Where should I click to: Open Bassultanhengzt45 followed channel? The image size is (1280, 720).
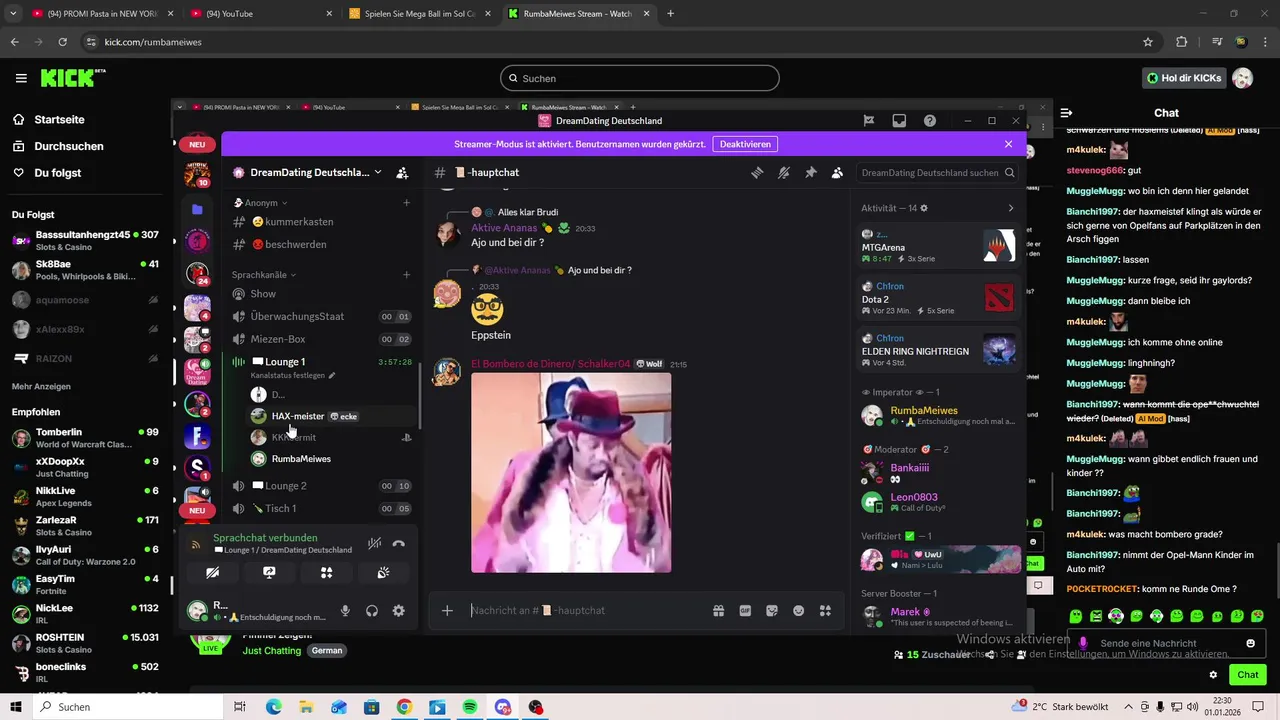click(x=83, y=241)
